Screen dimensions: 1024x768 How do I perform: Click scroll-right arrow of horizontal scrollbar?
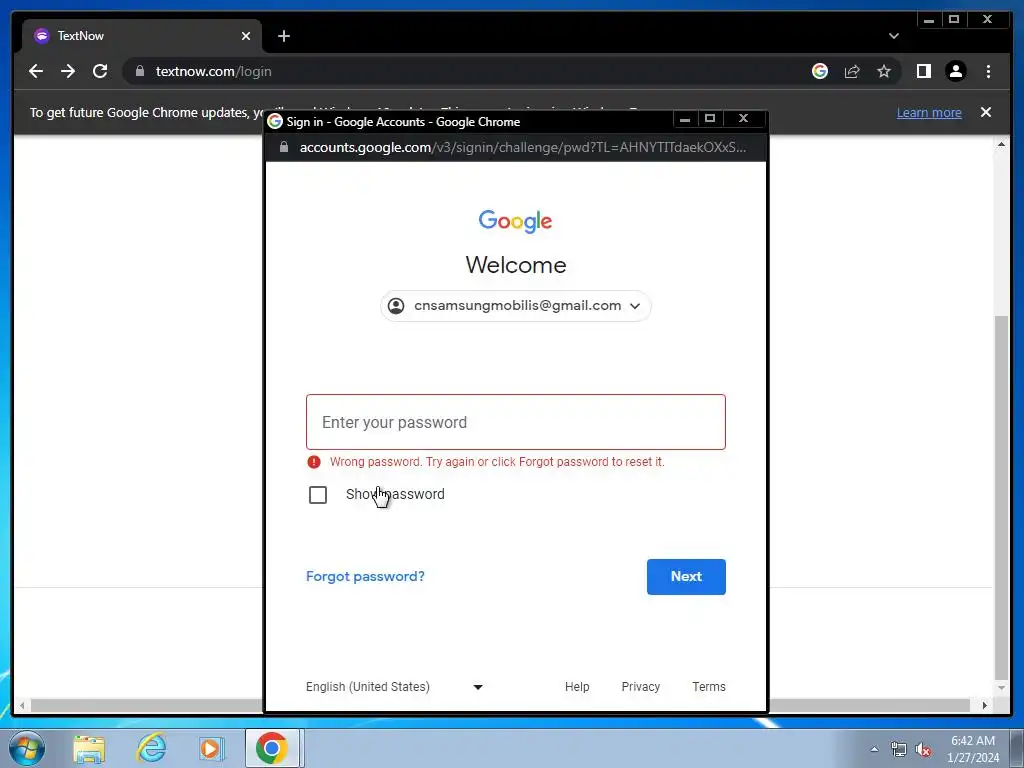pyautogui.click(x=985, y=705)
